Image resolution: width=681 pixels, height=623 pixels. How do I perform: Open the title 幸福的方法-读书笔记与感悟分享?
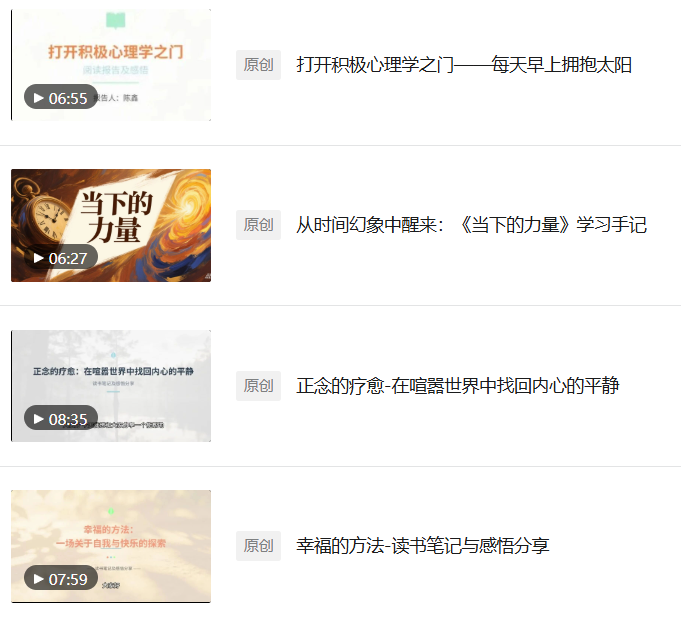point(423,546)
